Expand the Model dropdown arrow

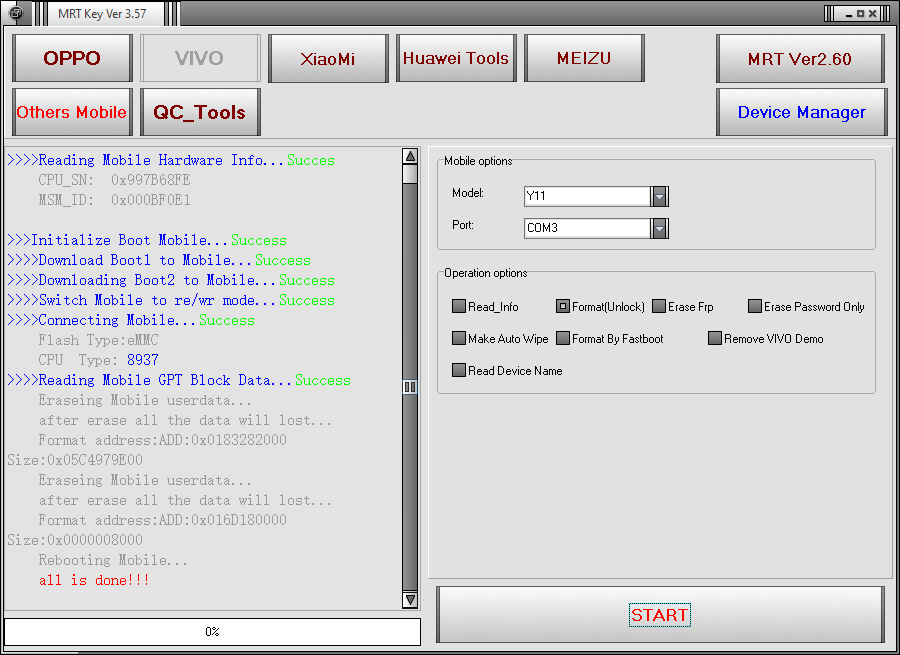tap(660, 196)
